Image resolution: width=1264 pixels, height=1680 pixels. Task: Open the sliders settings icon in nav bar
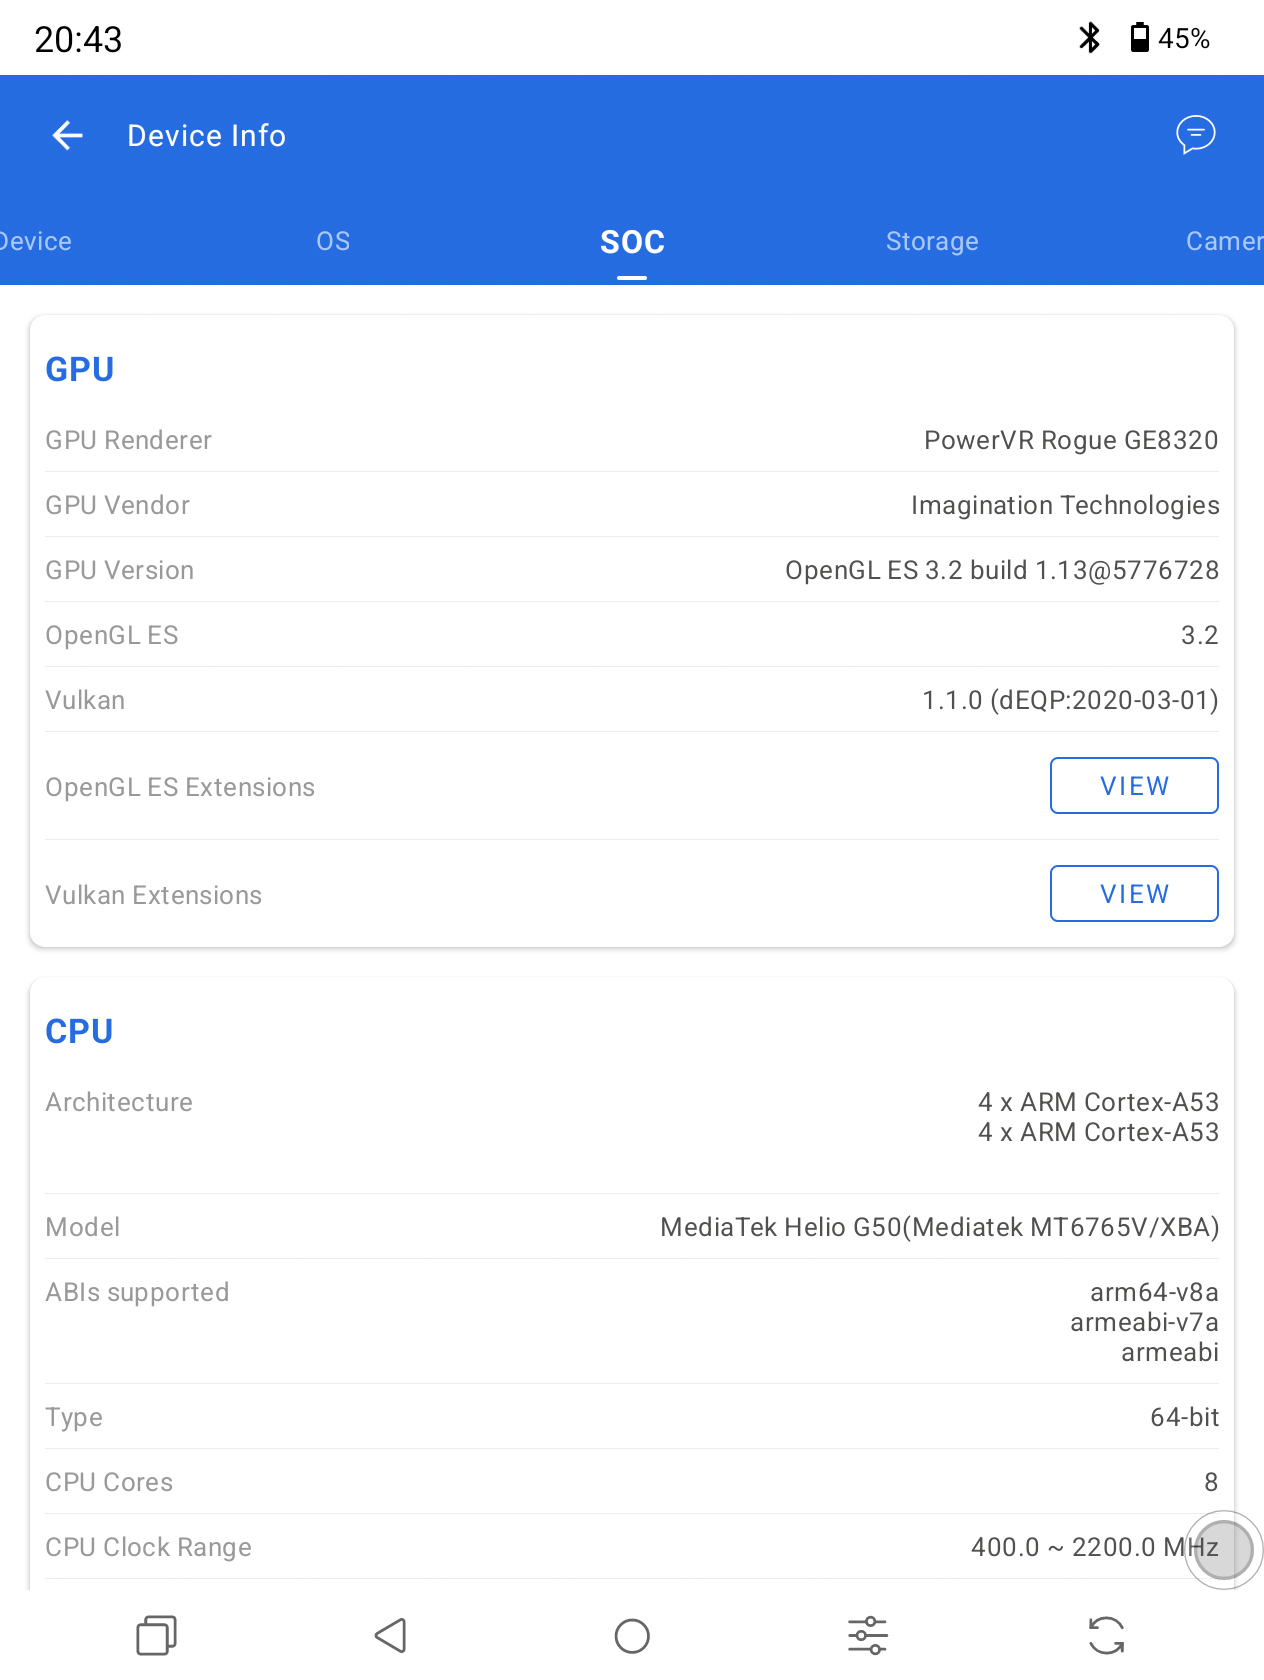pos(868,1636)
